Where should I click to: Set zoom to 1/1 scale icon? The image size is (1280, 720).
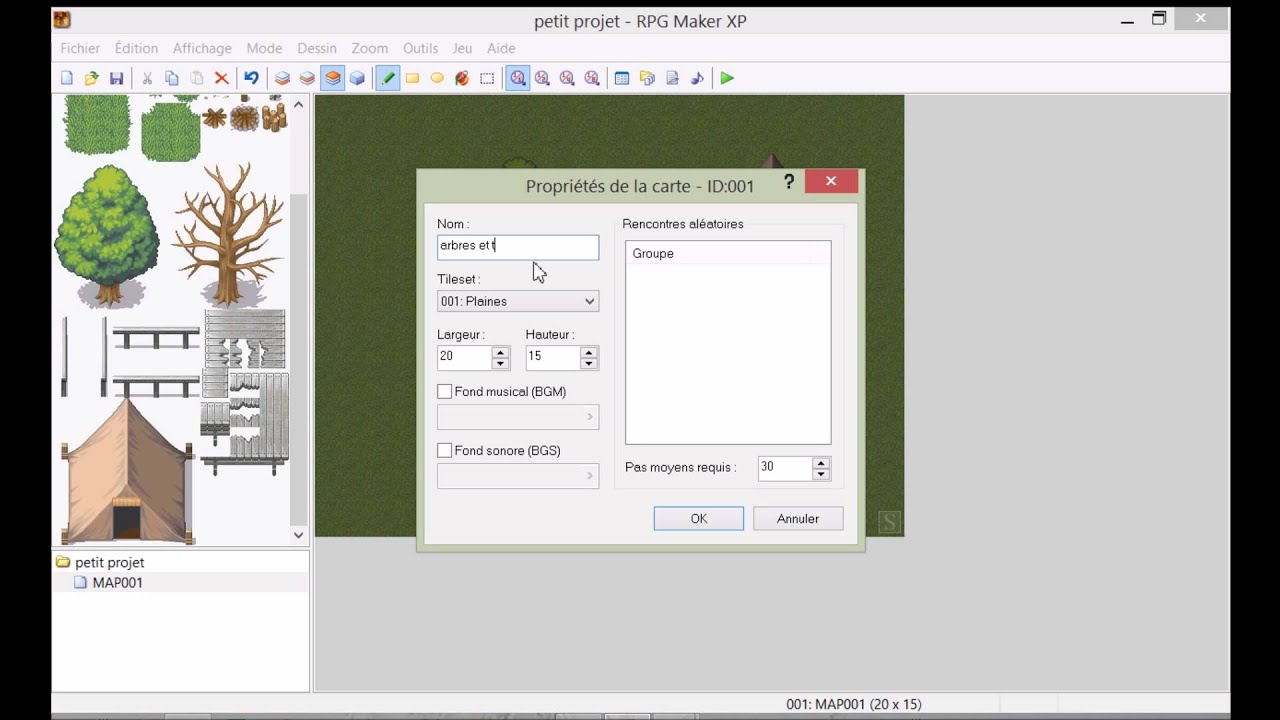coord(517,78)
